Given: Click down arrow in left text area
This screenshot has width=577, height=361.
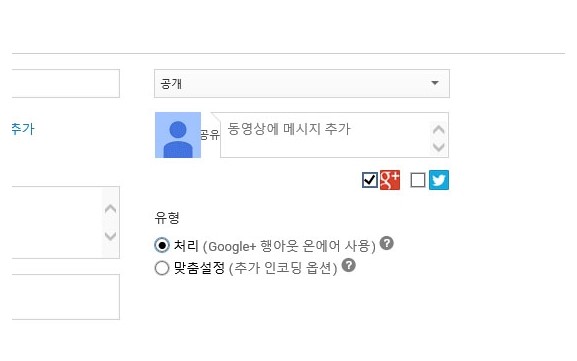Looking at the screenshot, I should click(x=110, y=236).
